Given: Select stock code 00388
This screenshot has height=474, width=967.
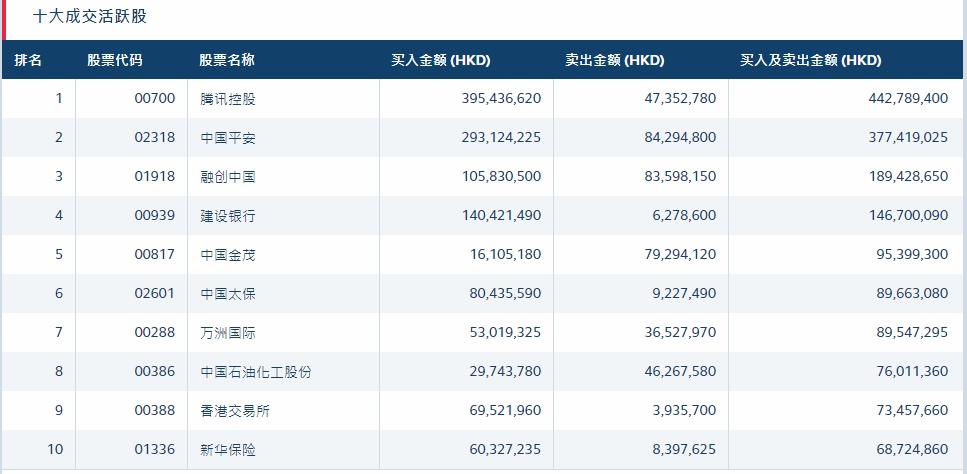Looking at the screenshot, I should click(x=155, y=410).
